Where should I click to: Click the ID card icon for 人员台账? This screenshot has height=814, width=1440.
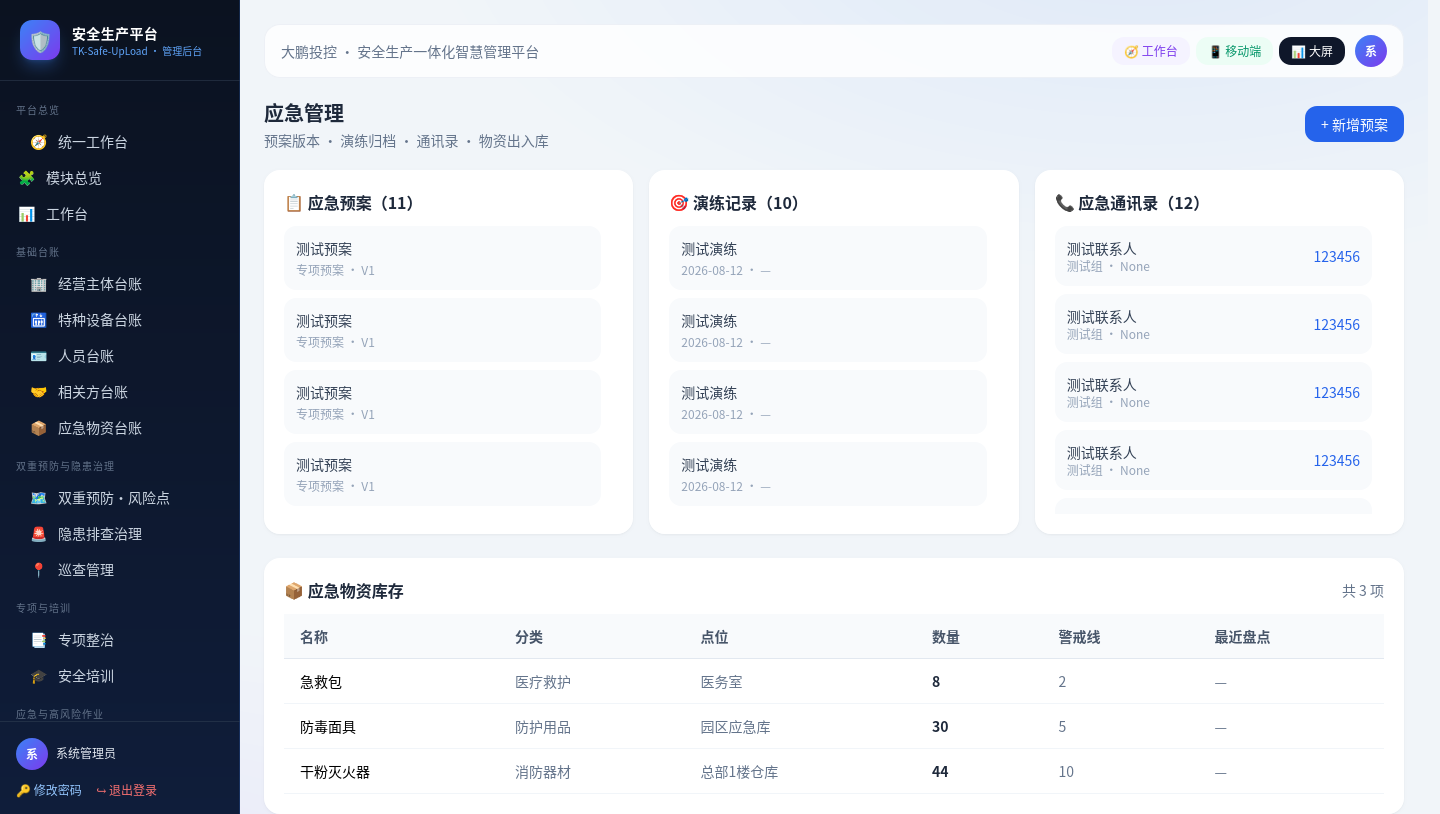pos(39,356)
